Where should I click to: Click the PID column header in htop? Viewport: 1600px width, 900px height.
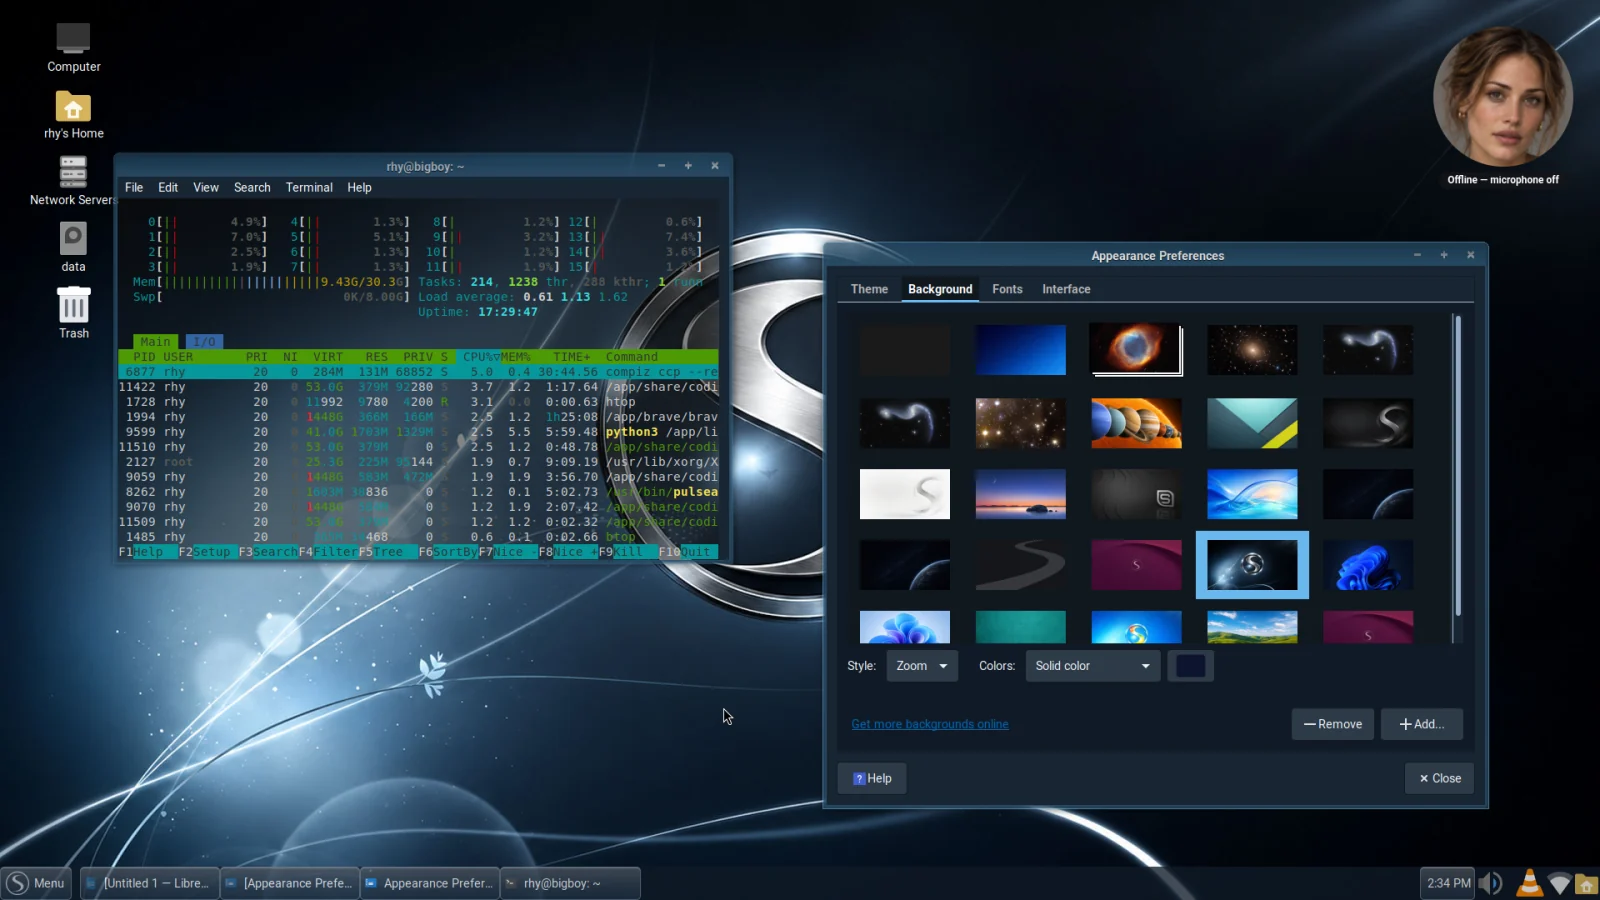(144, 357)
